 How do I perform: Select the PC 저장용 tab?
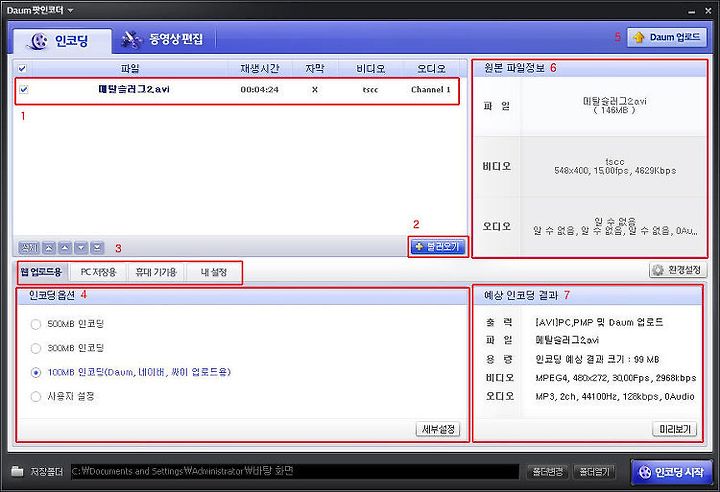click(x=98, y=272)
